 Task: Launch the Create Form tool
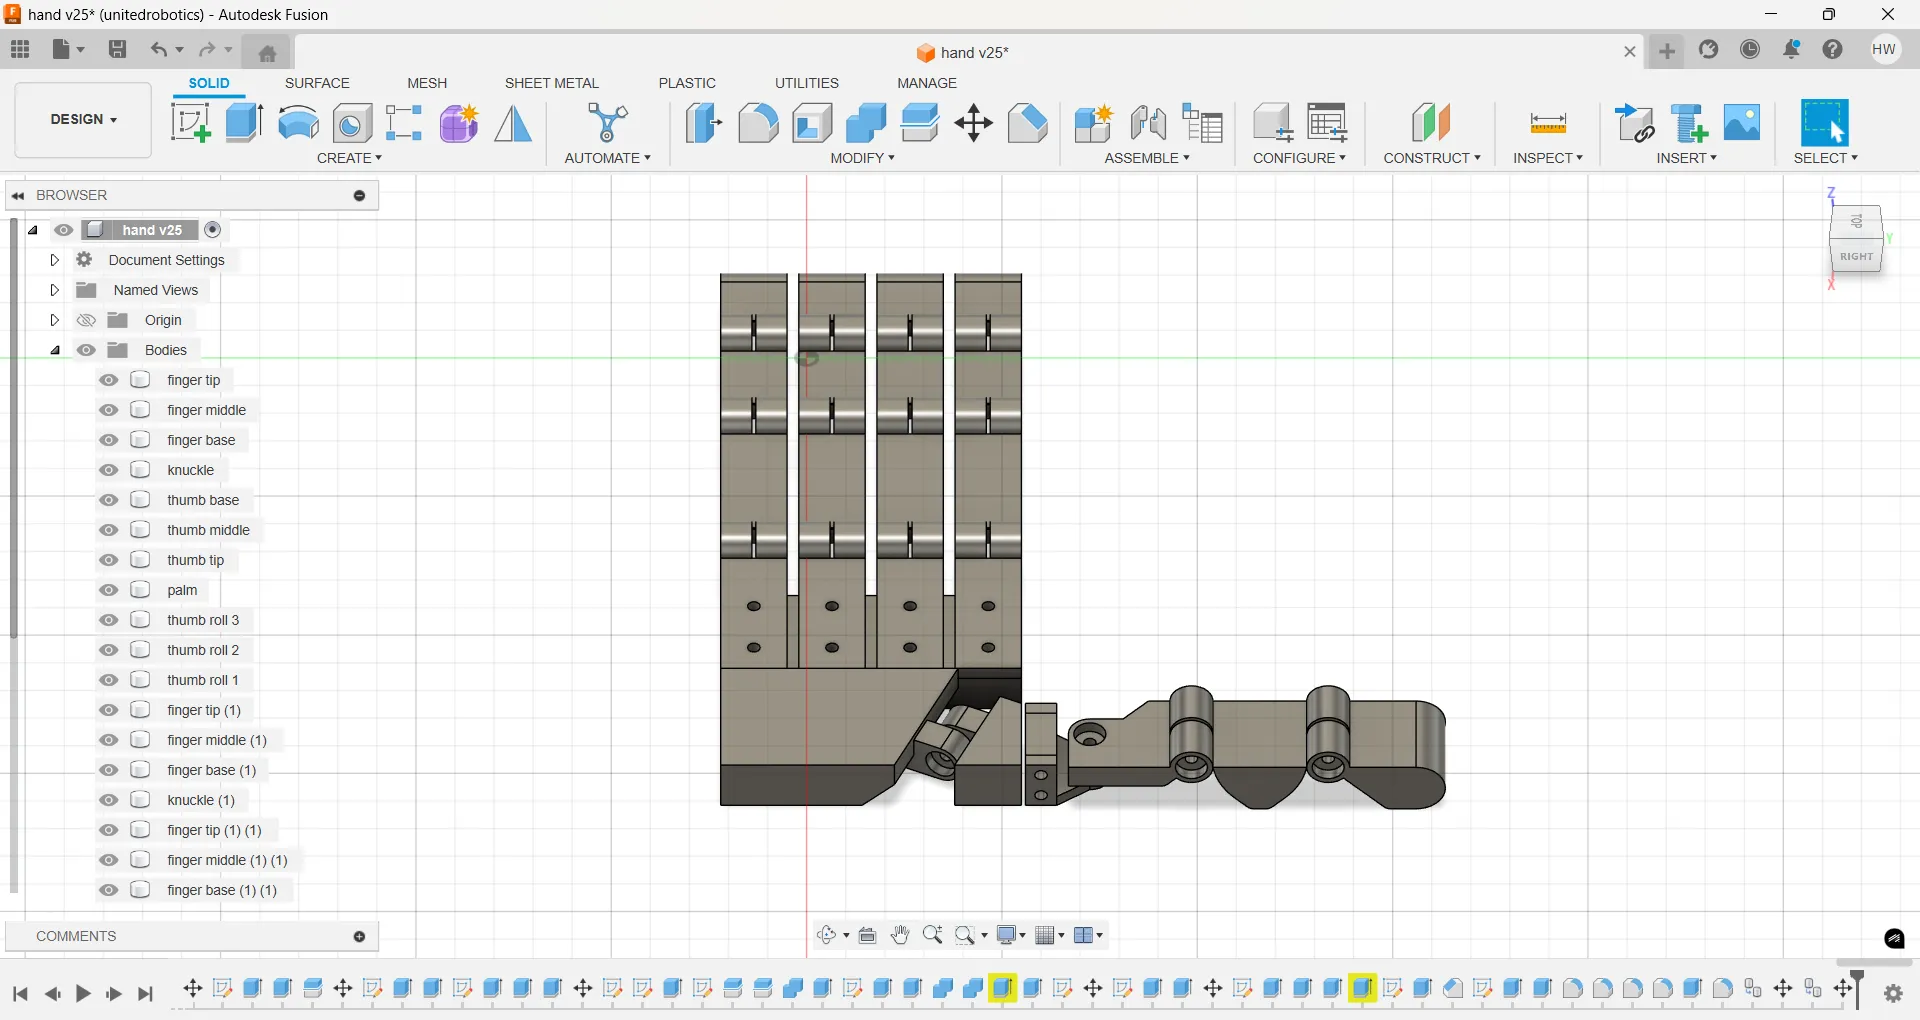(x=458, y=122)
